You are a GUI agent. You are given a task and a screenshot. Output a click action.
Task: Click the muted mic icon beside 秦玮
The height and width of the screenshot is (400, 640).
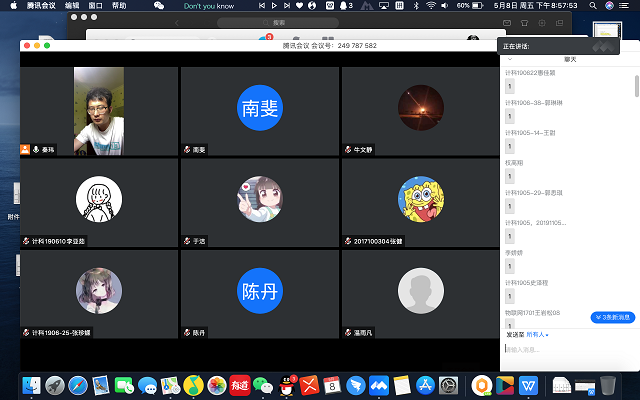click(36, 149)
